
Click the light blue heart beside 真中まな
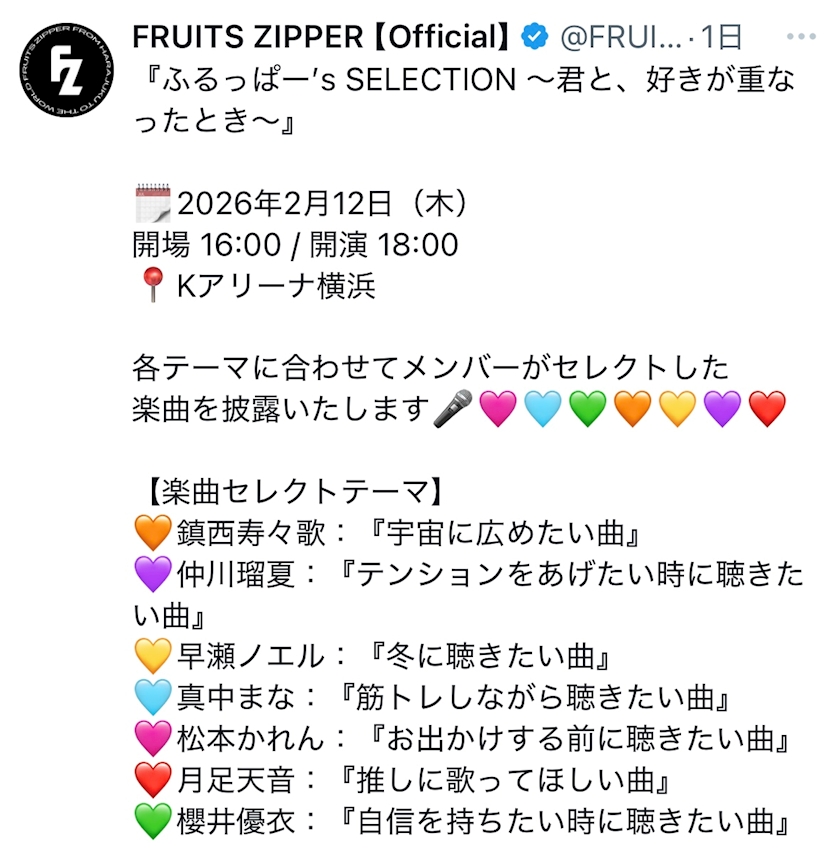152,697
